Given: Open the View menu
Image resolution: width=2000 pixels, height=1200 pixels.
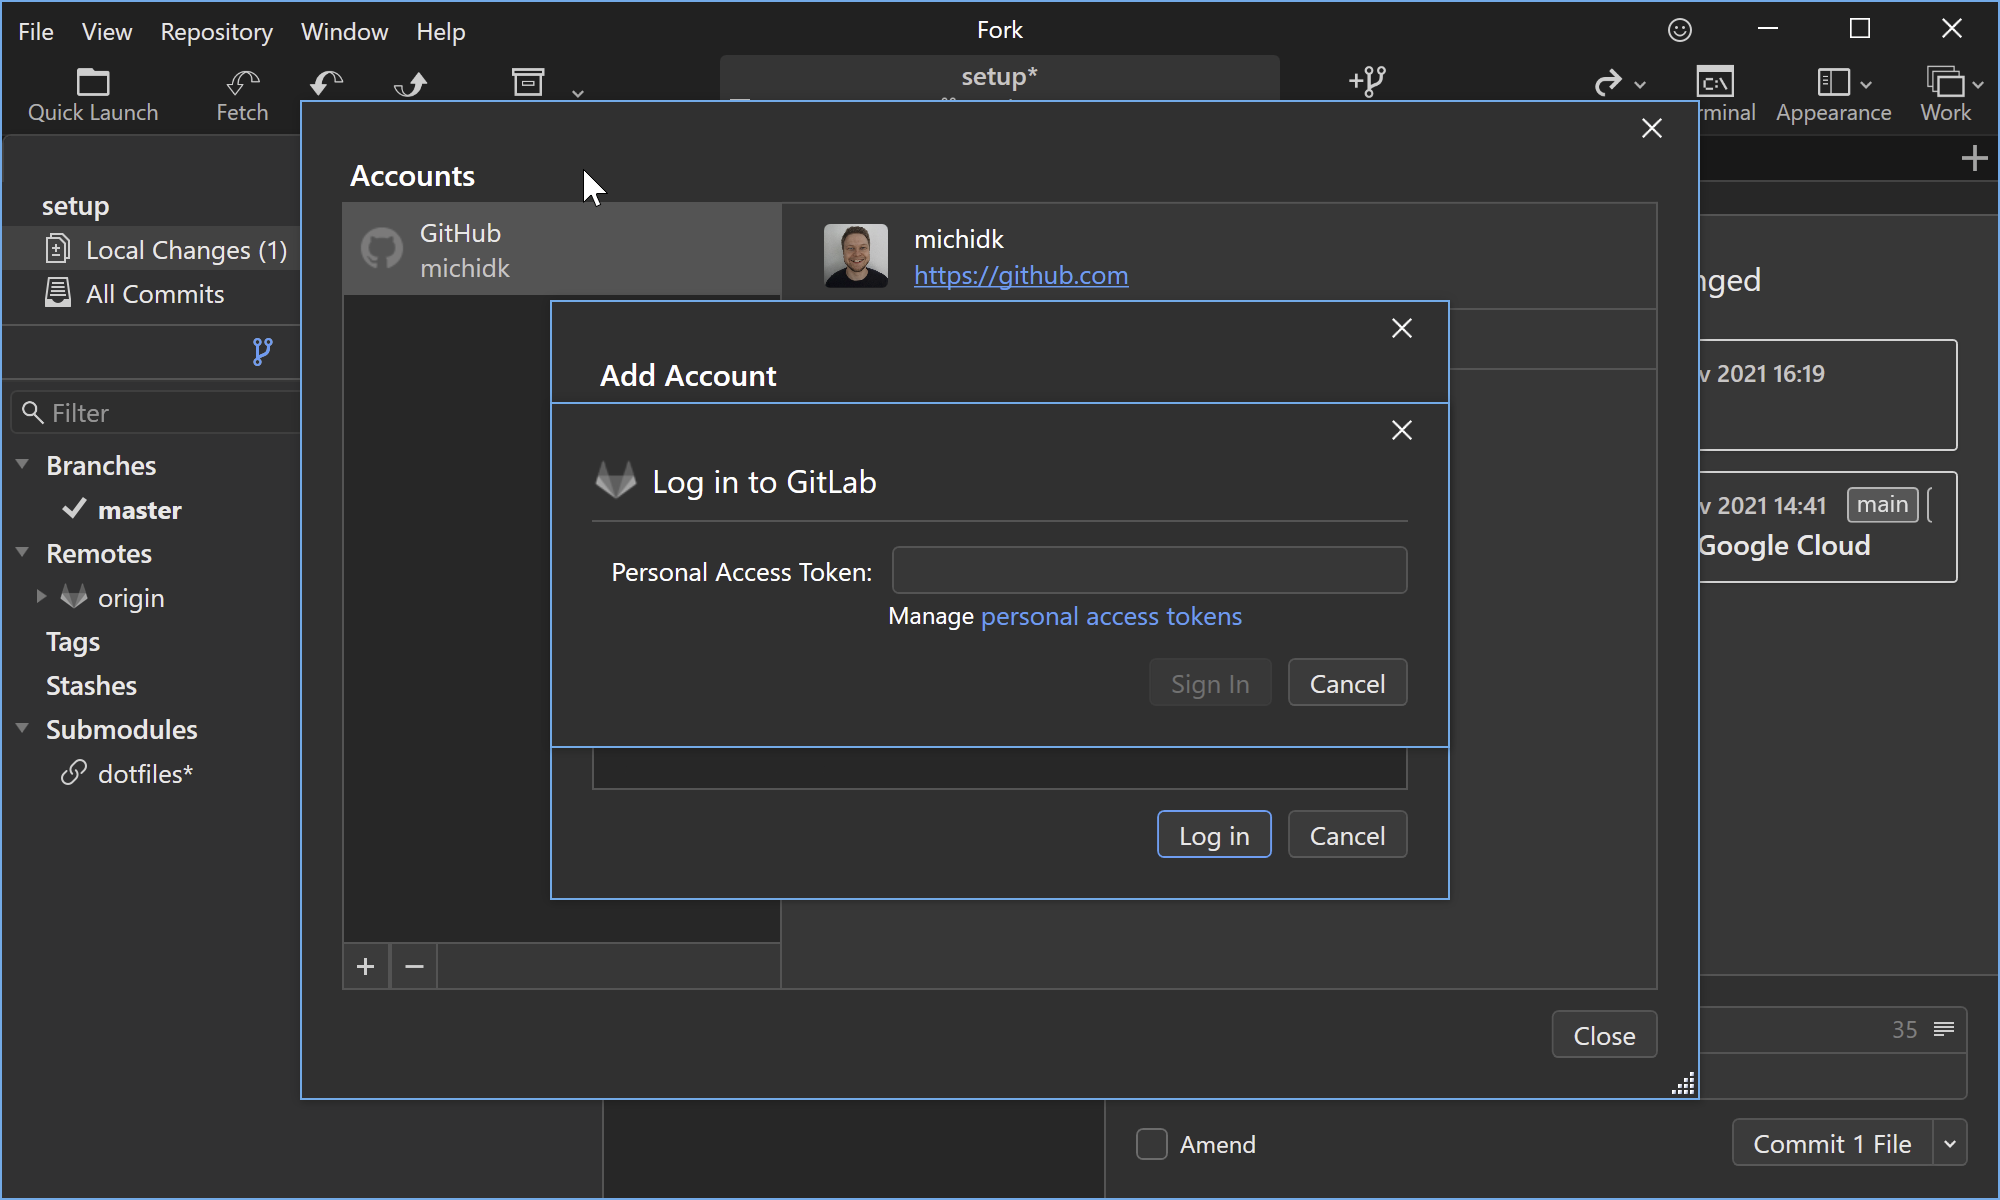Looking at the screenshot, I should click(107, 31).
